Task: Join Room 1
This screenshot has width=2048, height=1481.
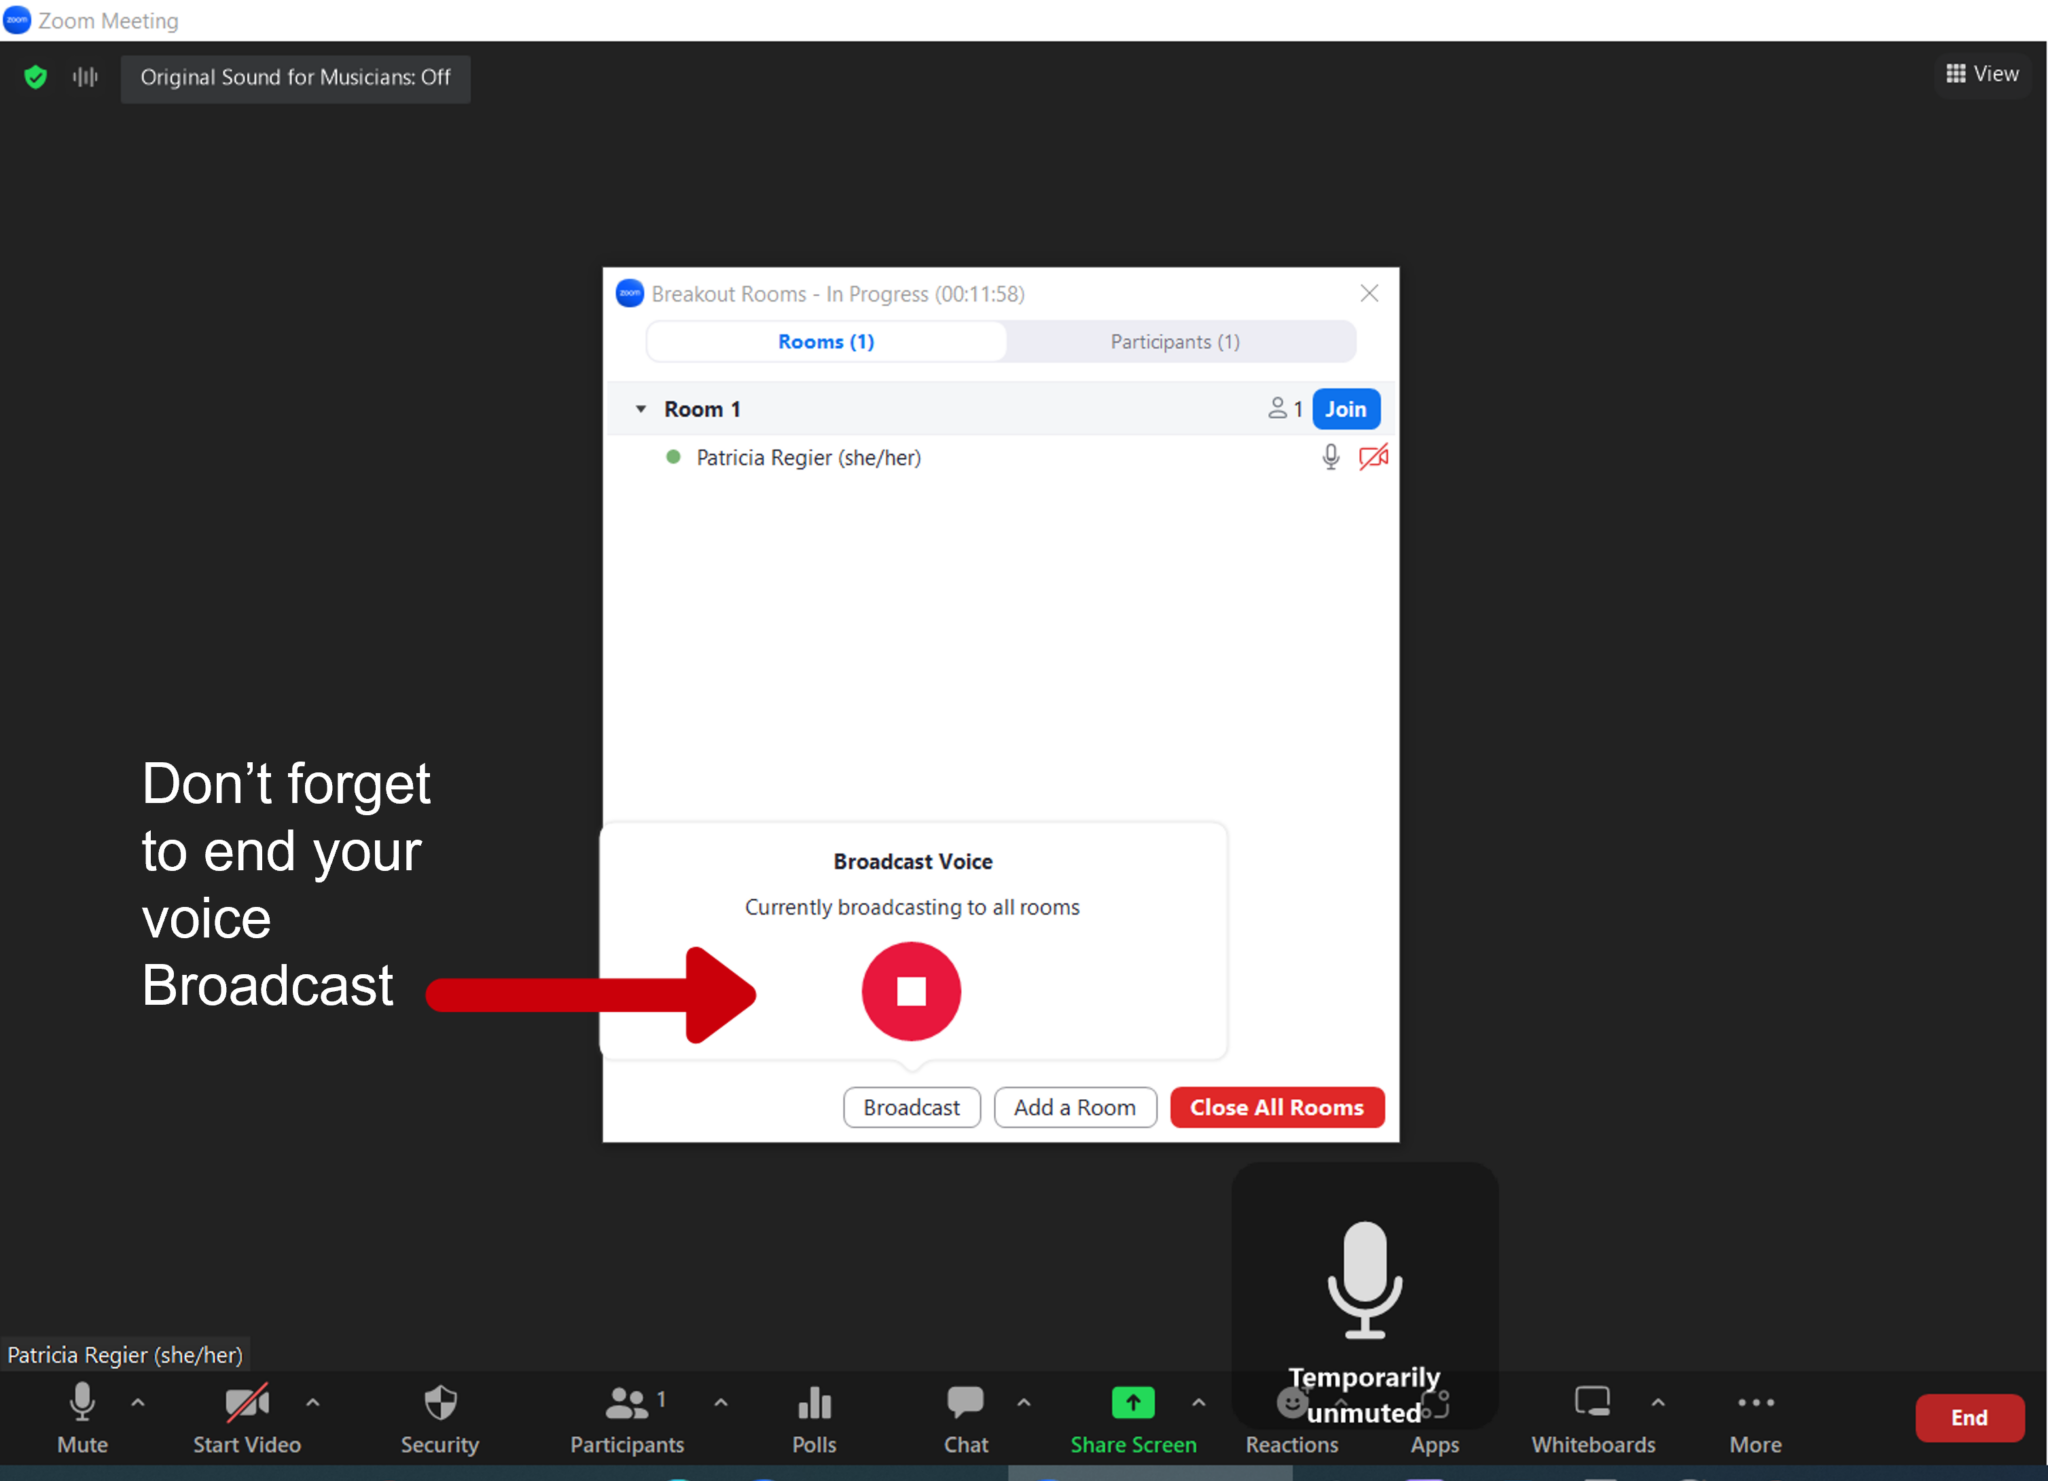Action: (1345, 408)
